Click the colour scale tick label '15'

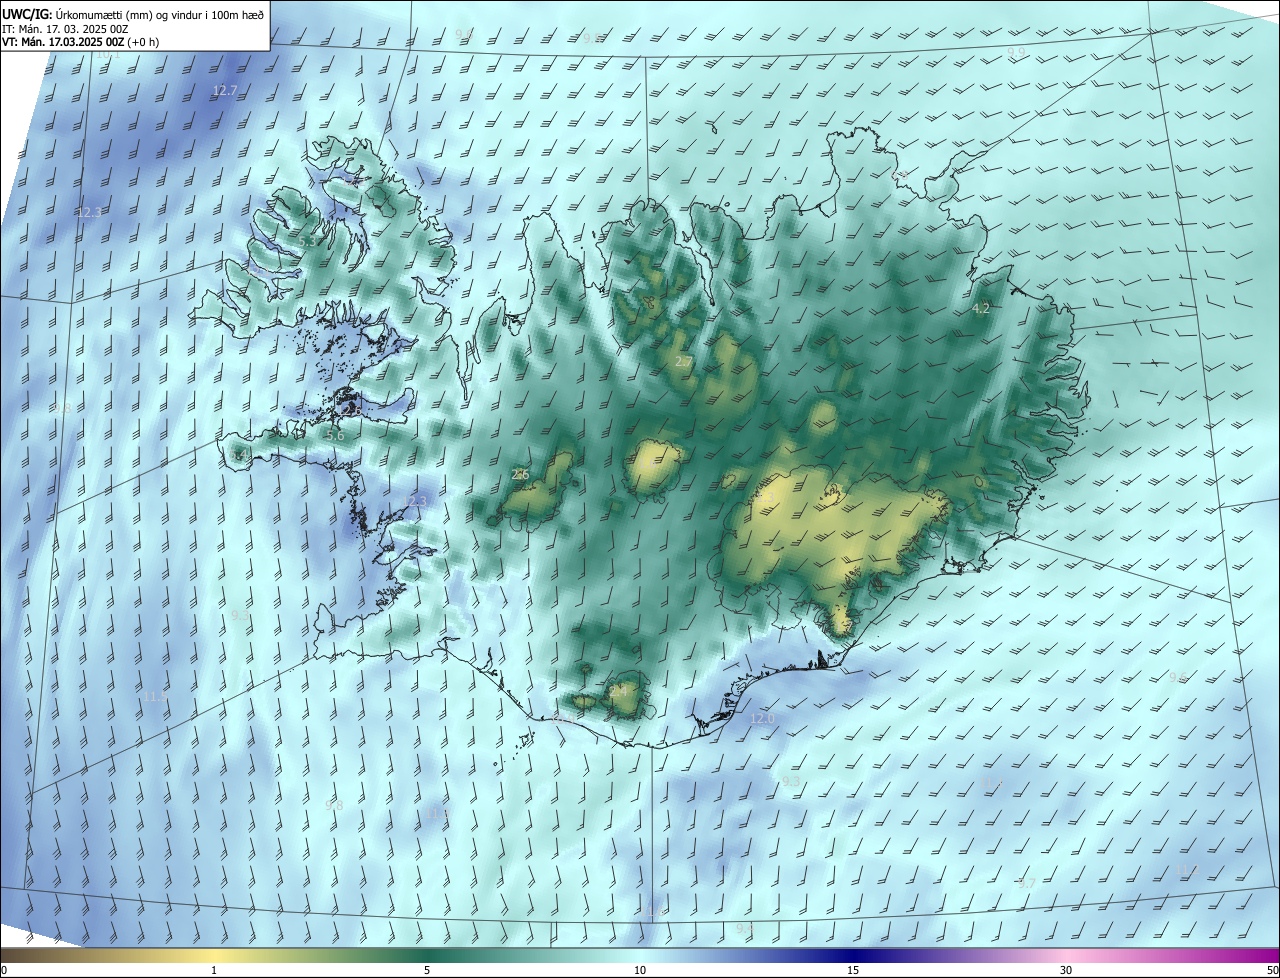click(x=853, y=970)
